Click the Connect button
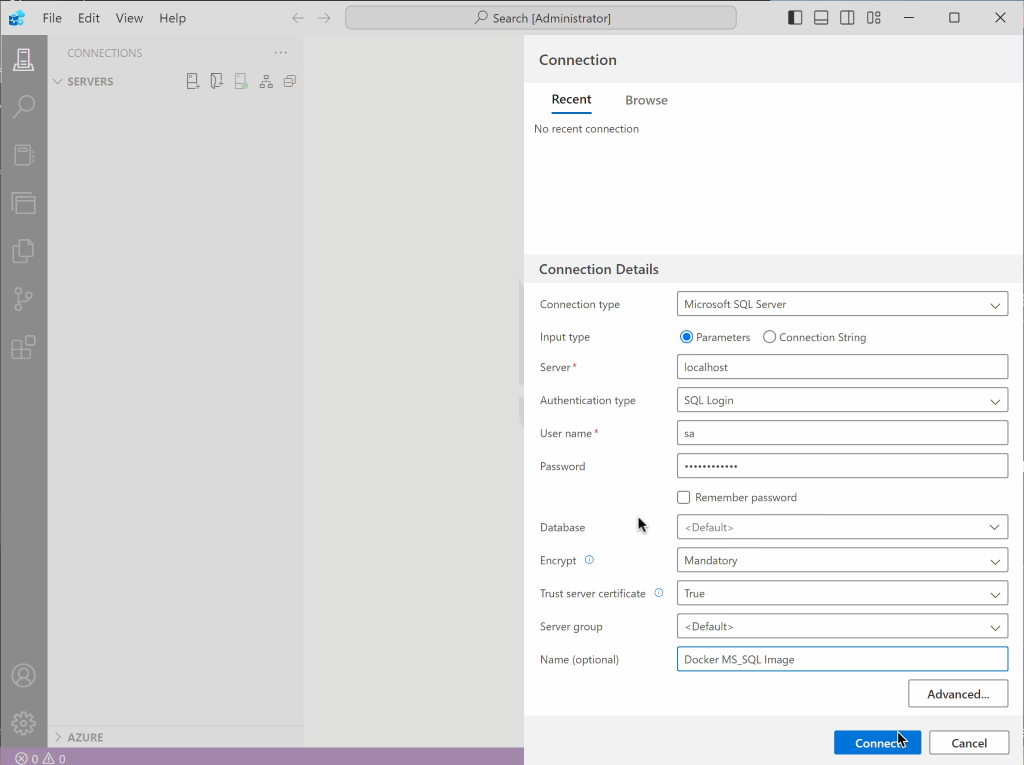This screenshot has height=765, width=1024. (x=877, y=743)
